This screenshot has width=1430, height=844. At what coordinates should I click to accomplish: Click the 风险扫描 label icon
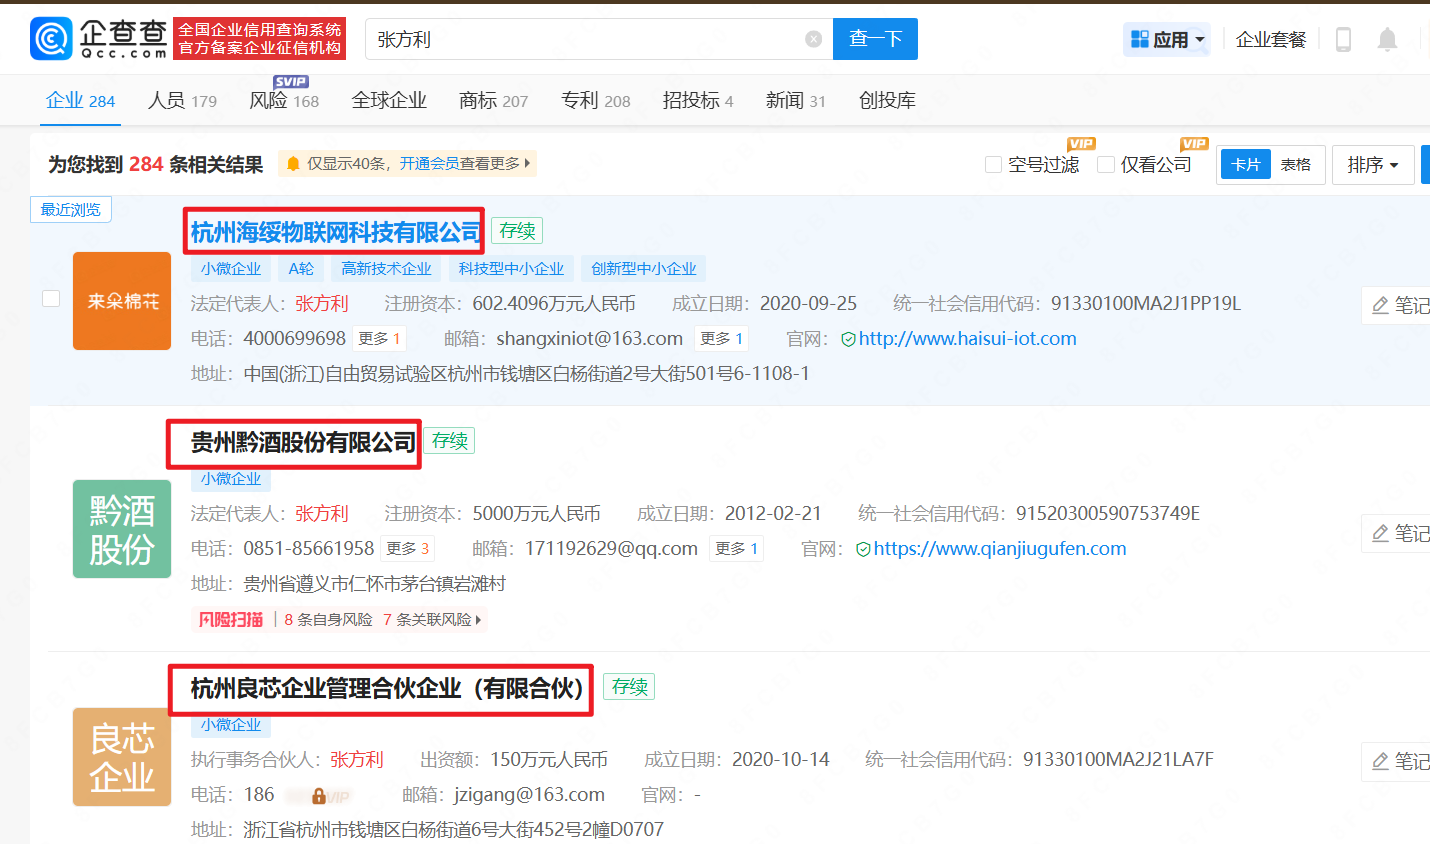pos(231,620)
